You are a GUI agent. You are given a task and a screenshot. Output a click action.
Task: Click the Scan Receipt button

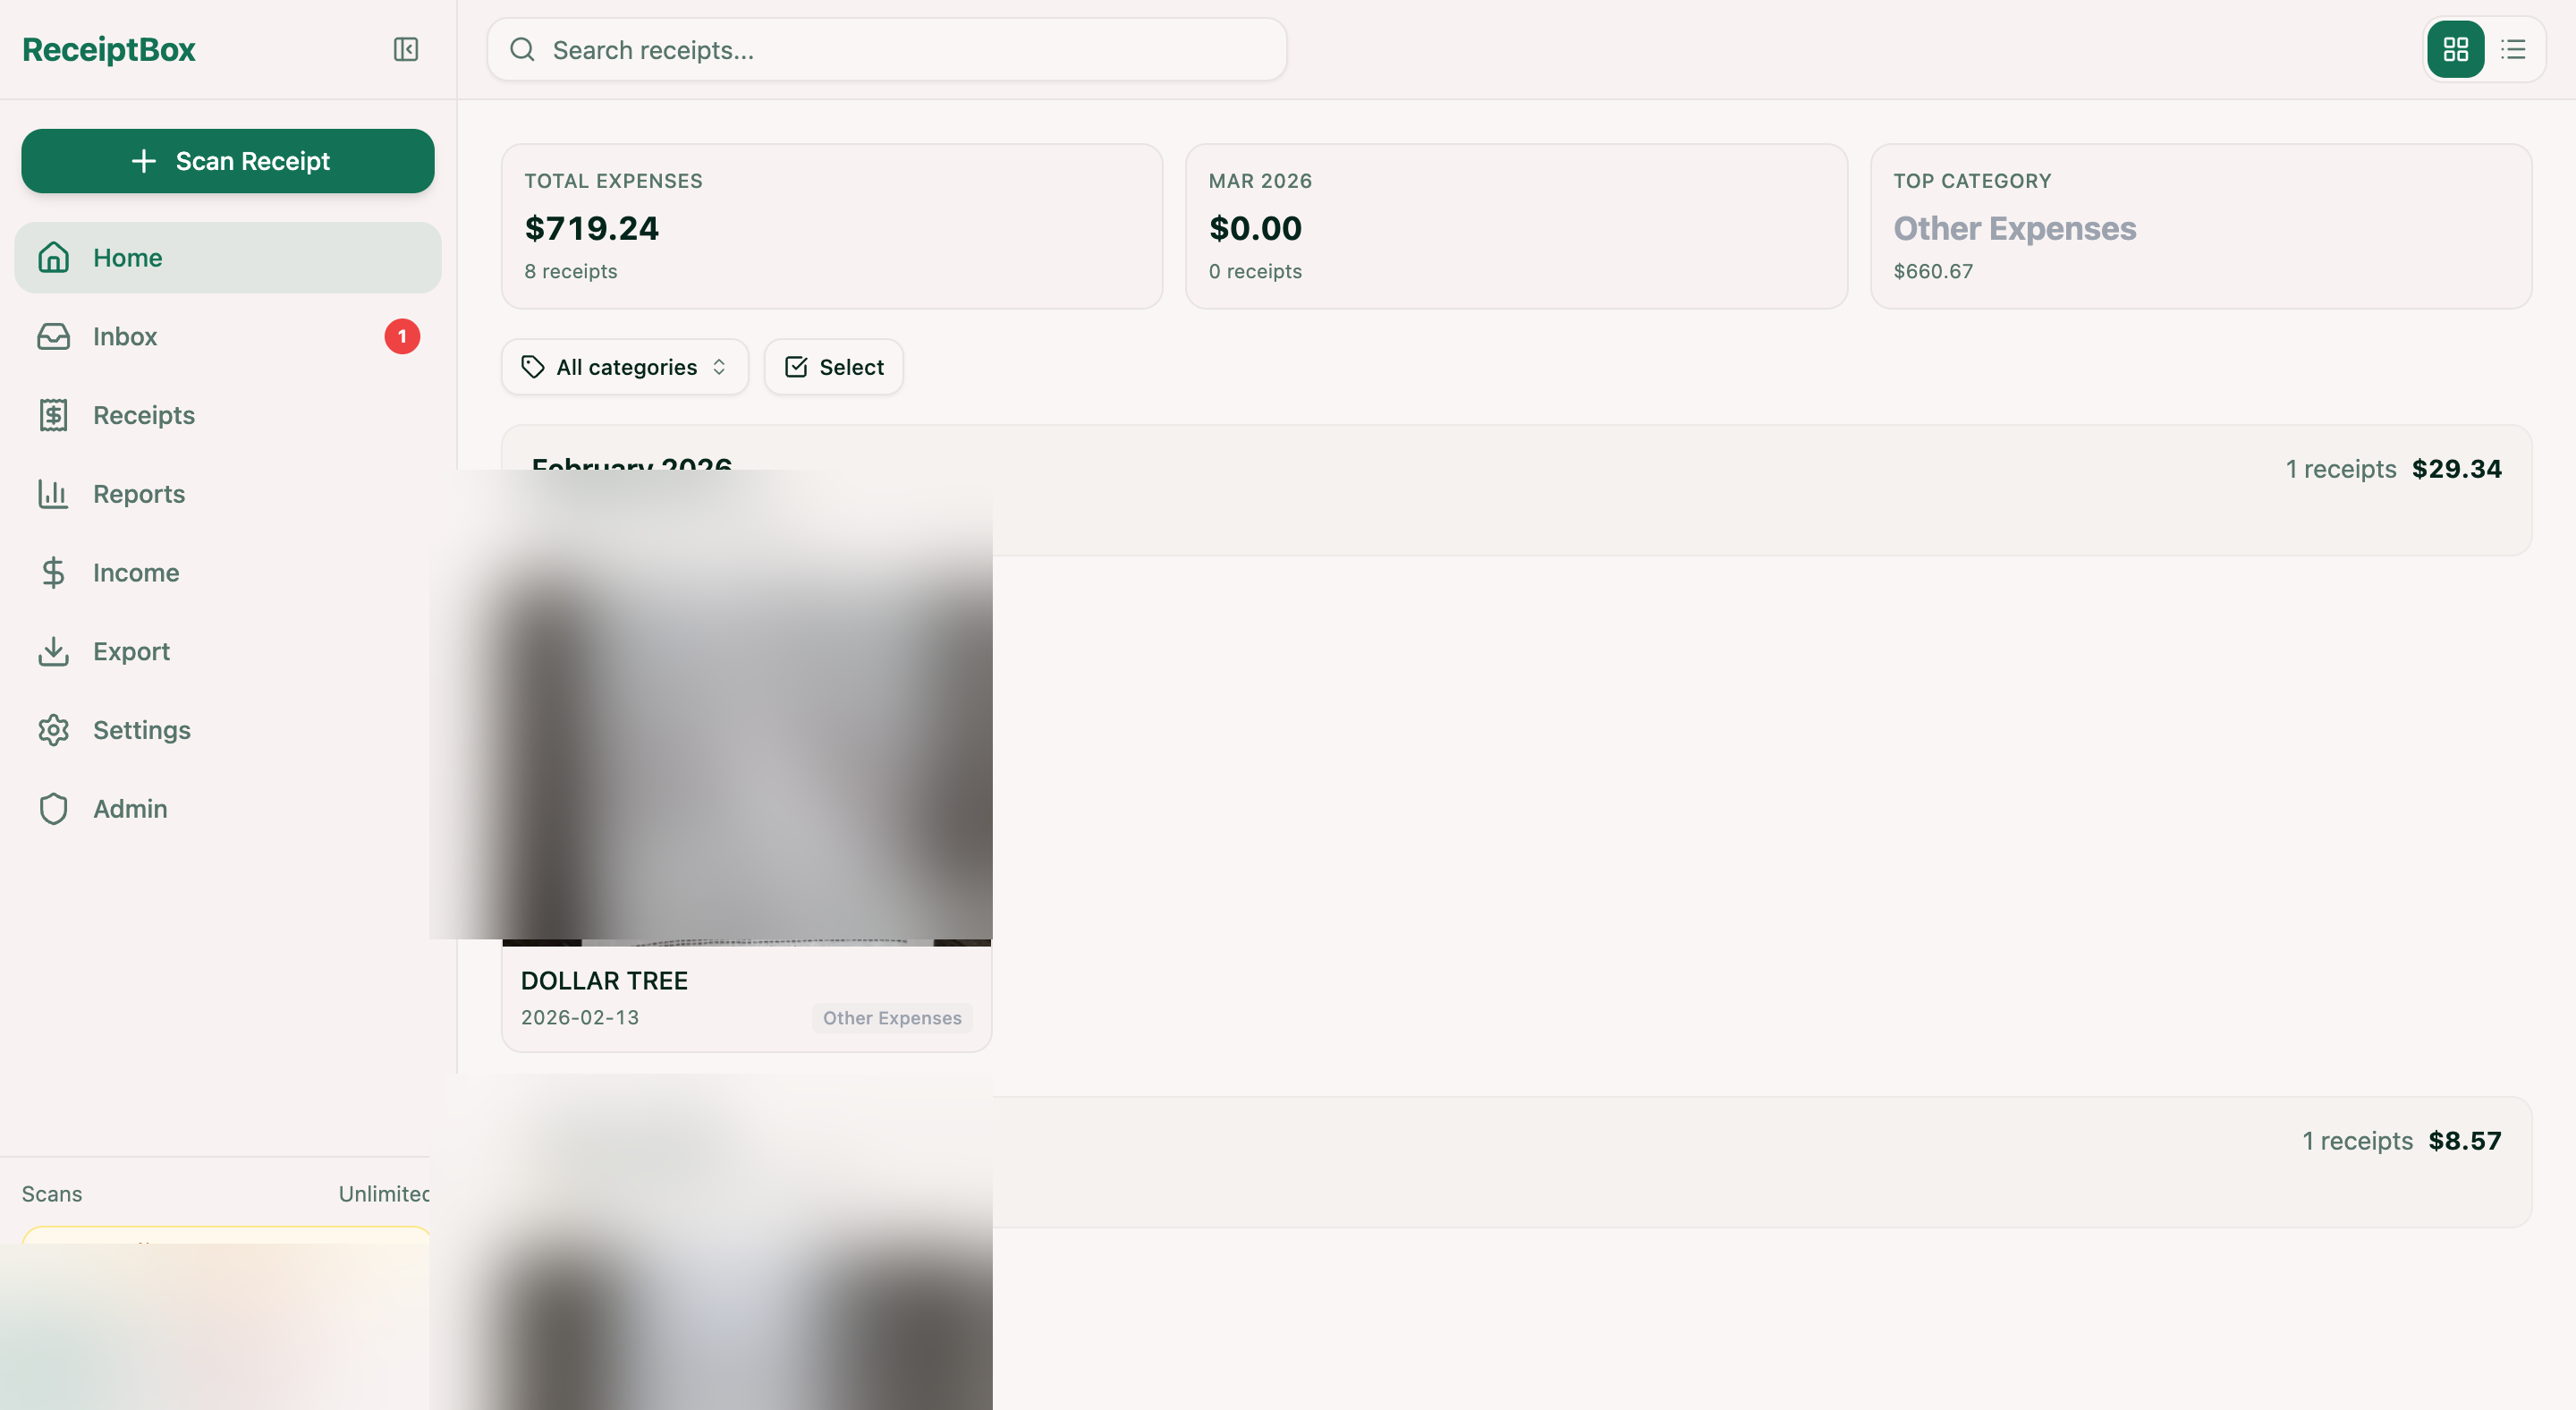pos(227,160)
